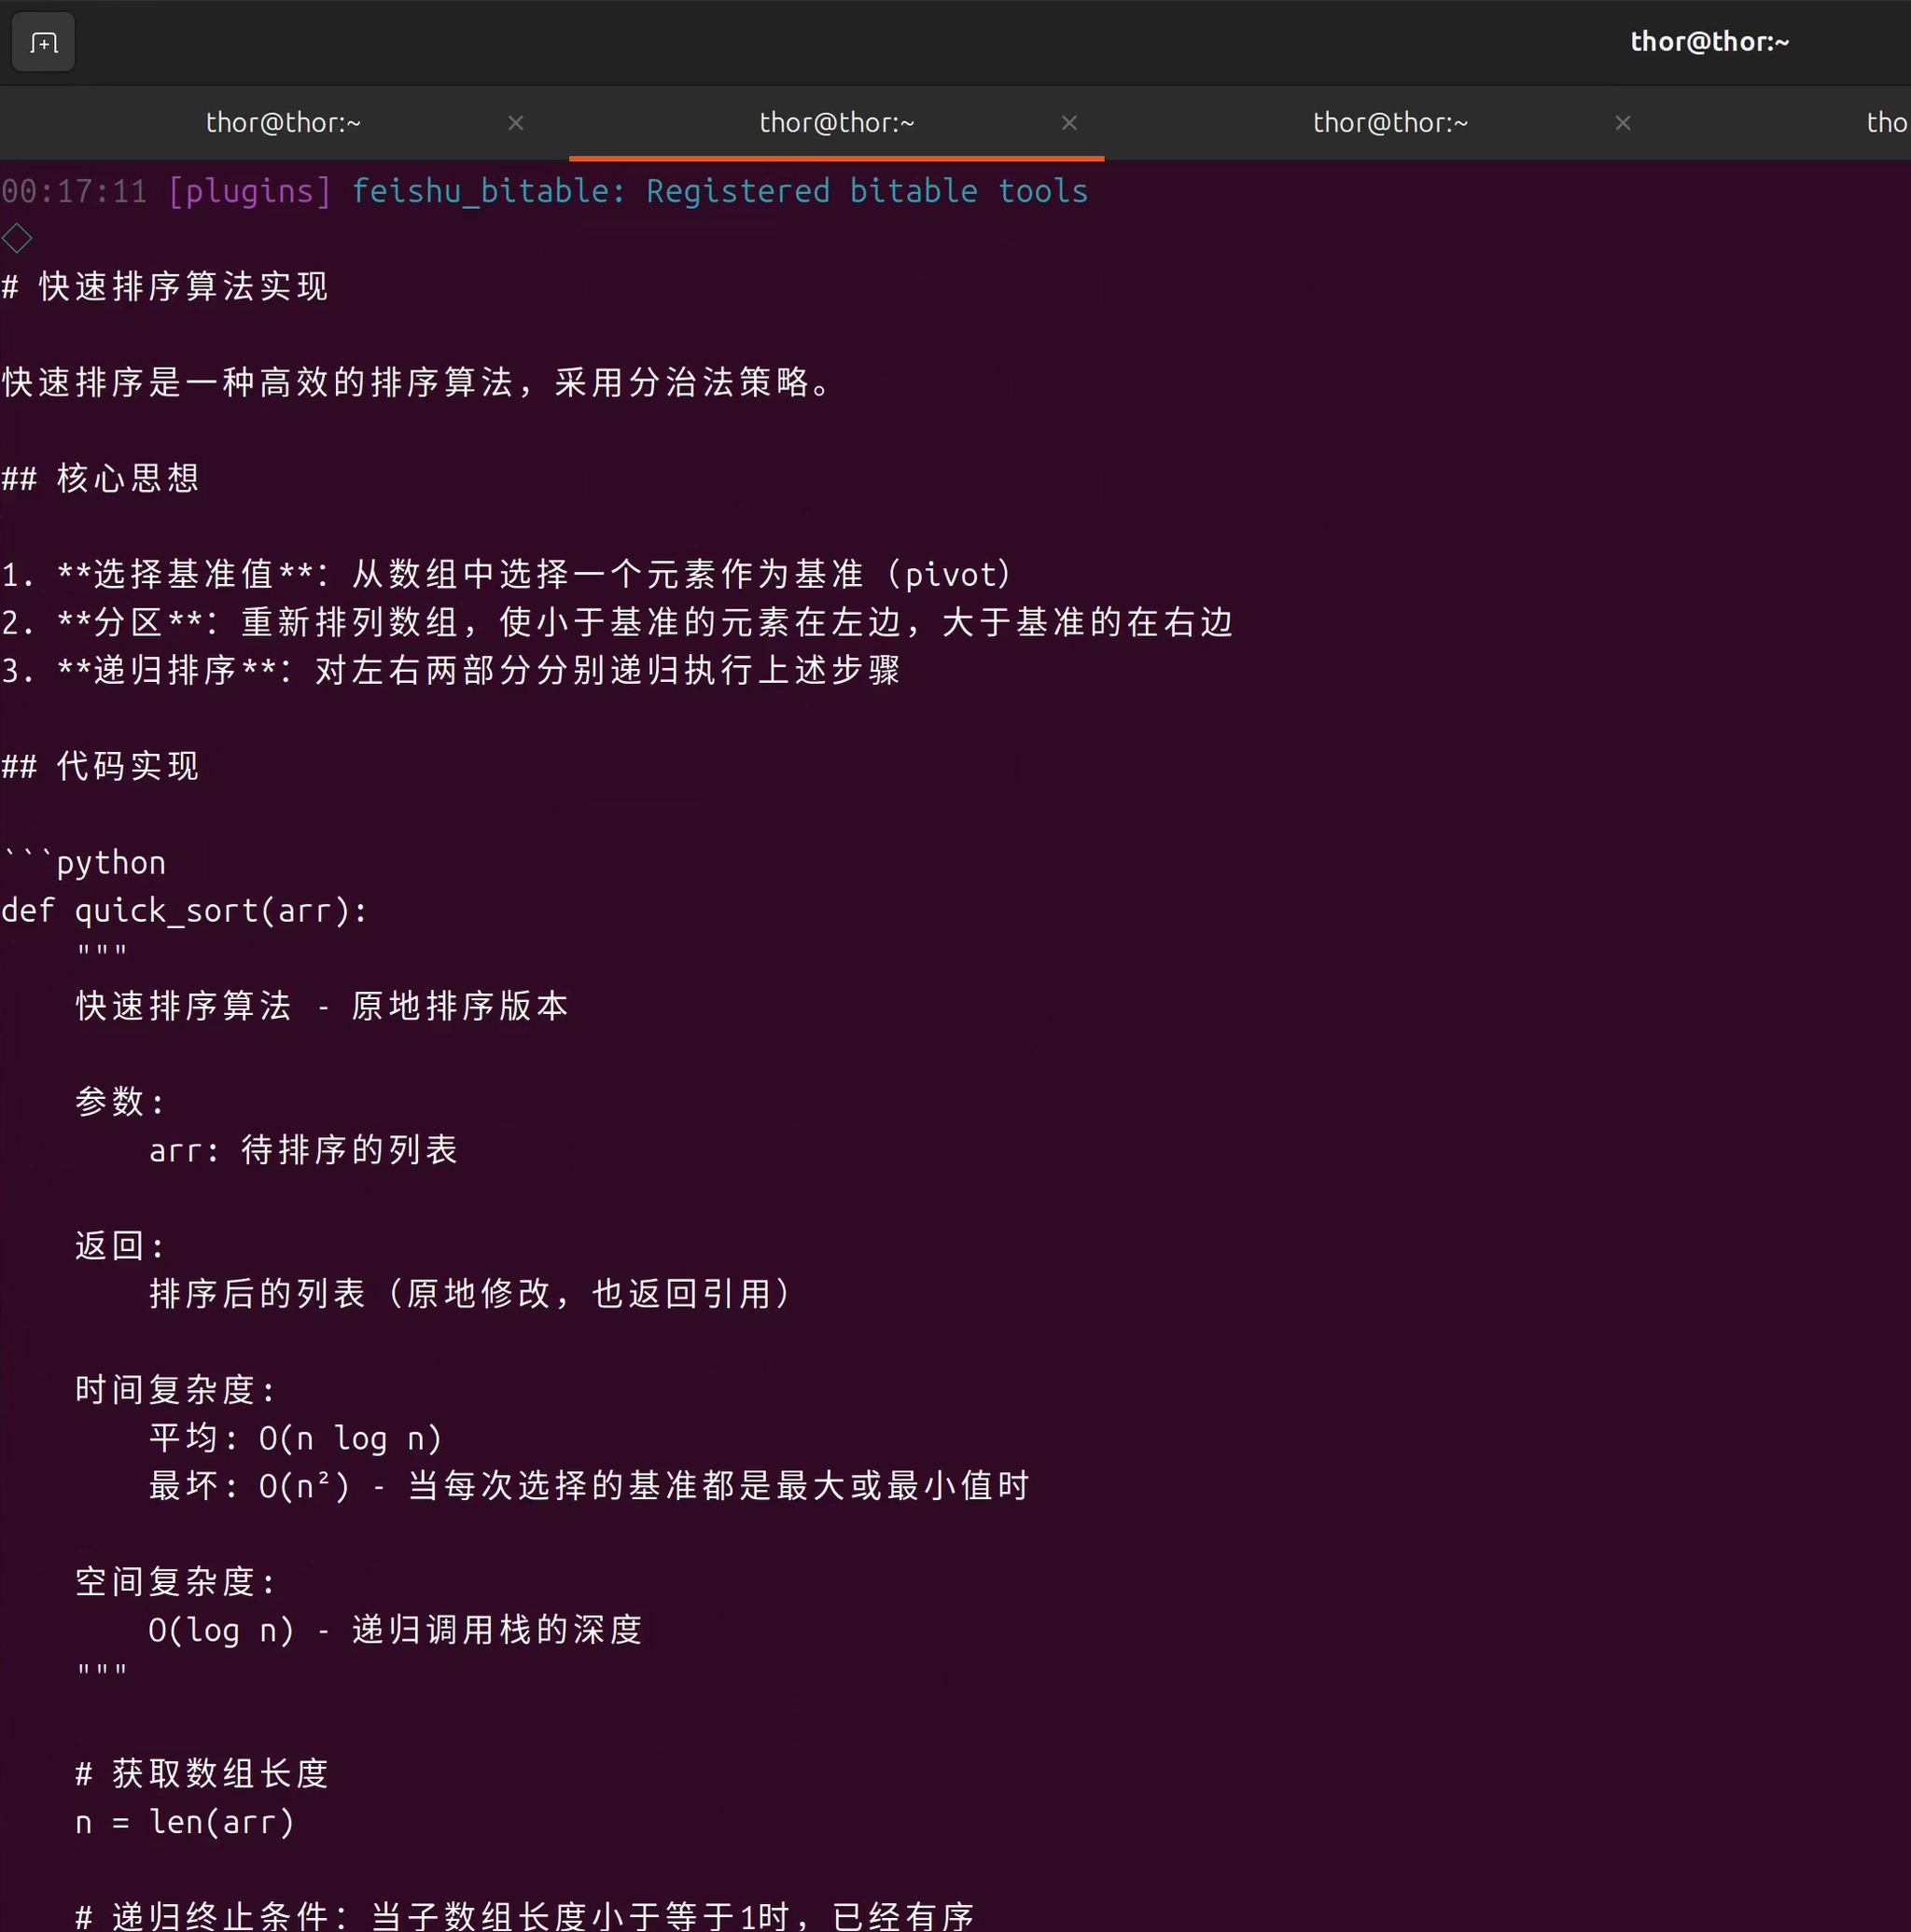Screen dimensions: 1911x1932
Task: Click the 'def quick_sort(arr):' line
Action: [185, 911]
